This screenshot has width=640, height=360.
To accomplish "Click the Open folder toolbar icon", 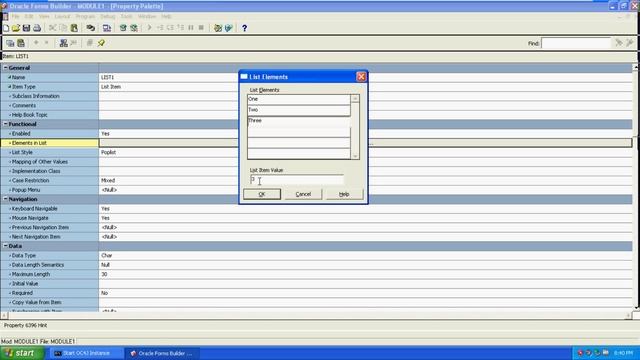I will (x=16, y=28).
